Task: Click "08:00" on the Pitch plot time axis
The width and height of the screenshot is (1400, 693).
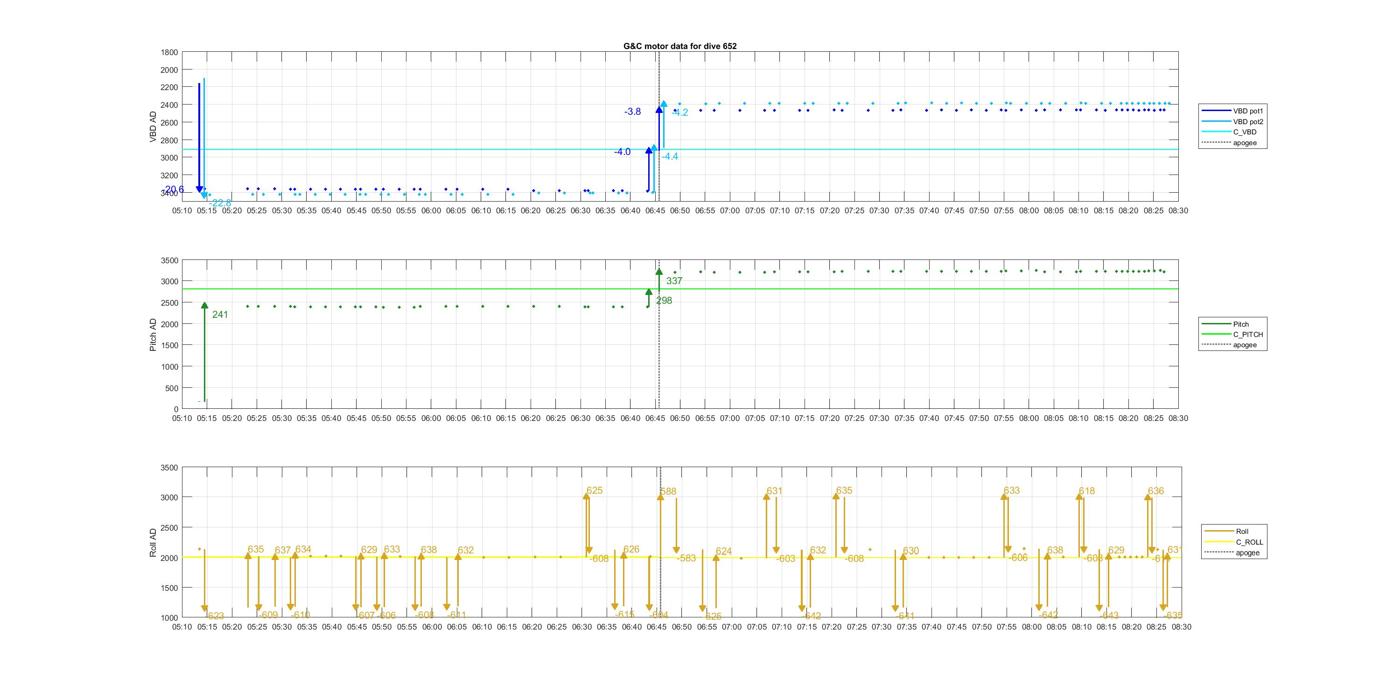Action: point(1029,419)
